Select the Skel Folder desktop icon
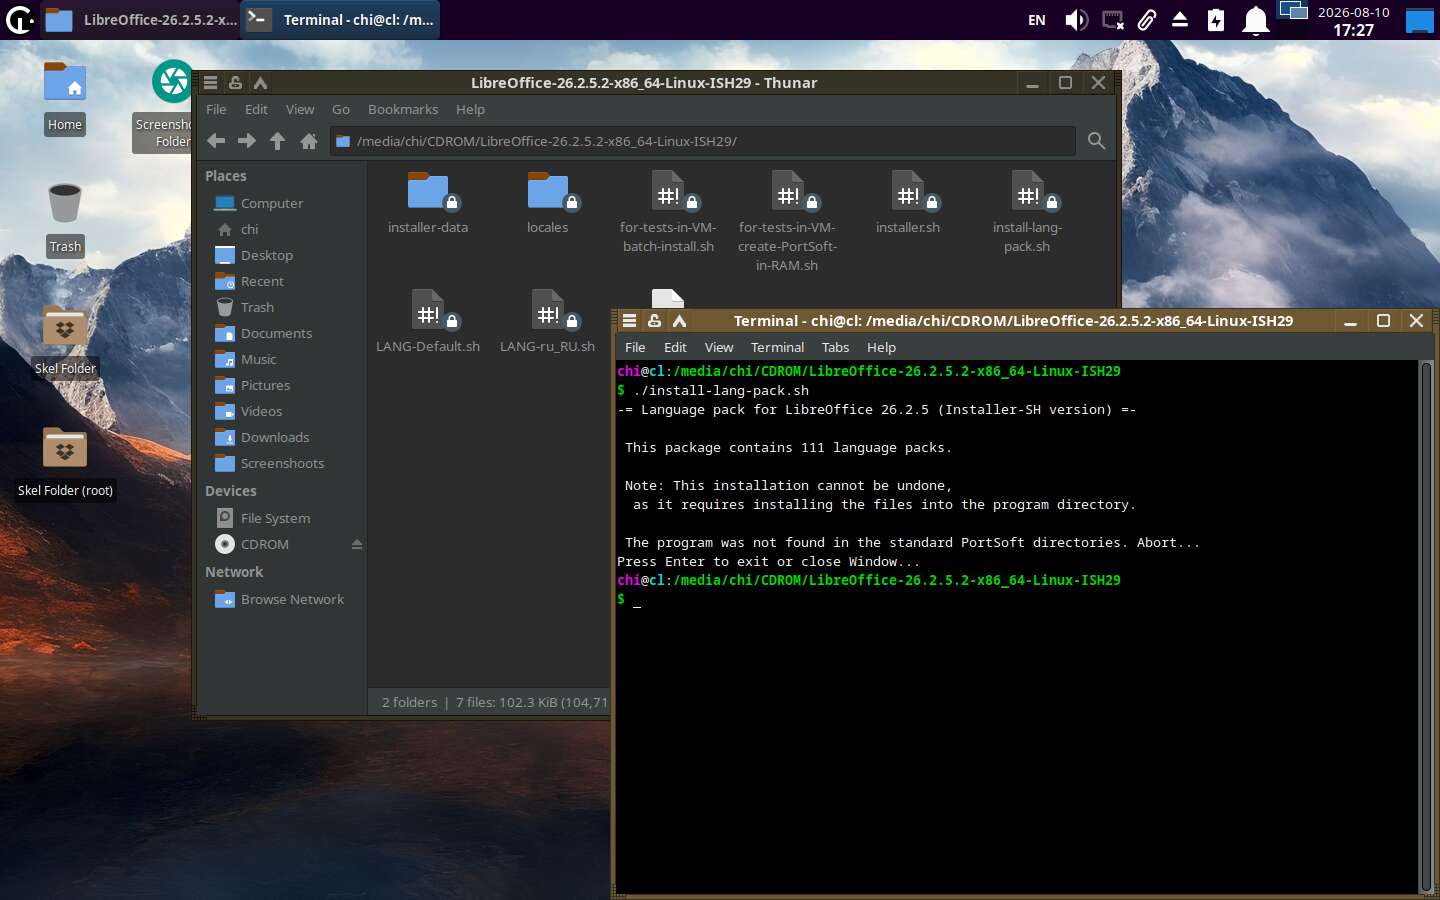Screen dimensions: 1440x900 65,326
